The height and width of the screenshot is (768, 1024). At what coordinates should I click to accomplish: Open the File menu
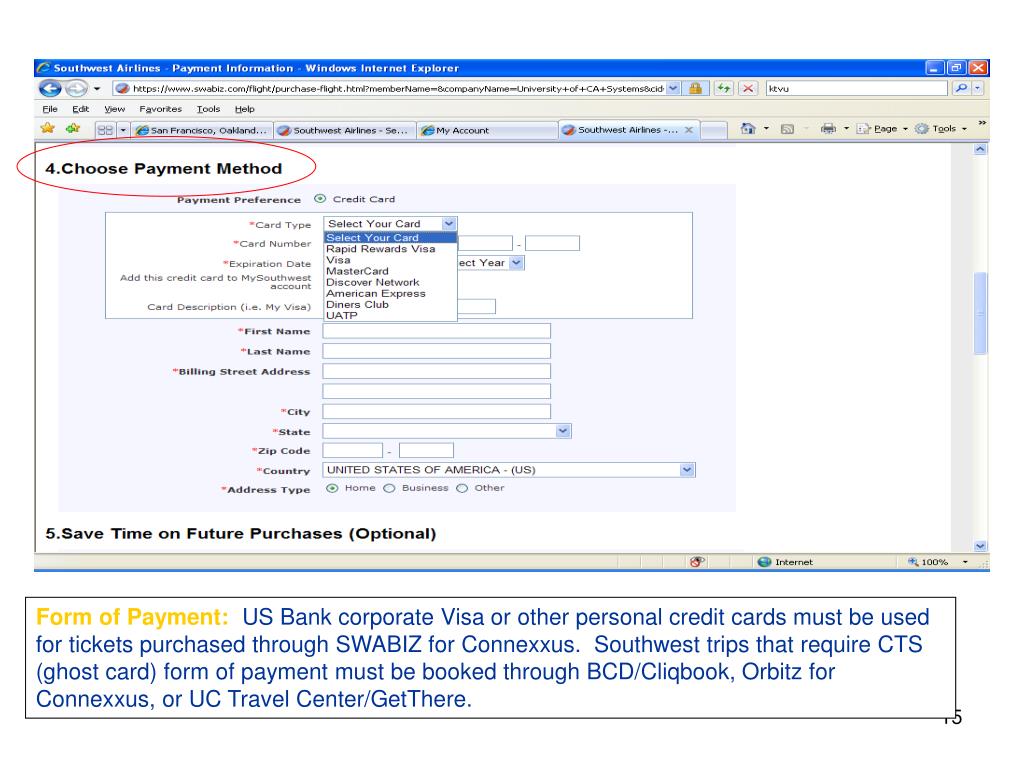[50, 109]
